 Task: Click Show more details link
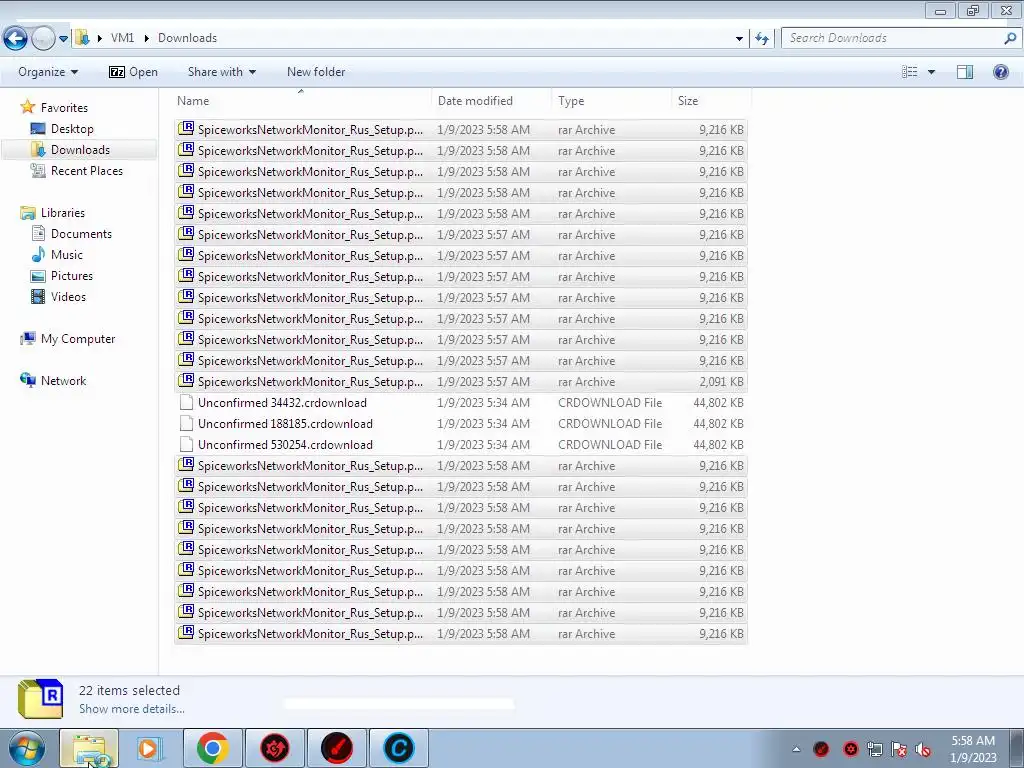(x=132, y=709)
